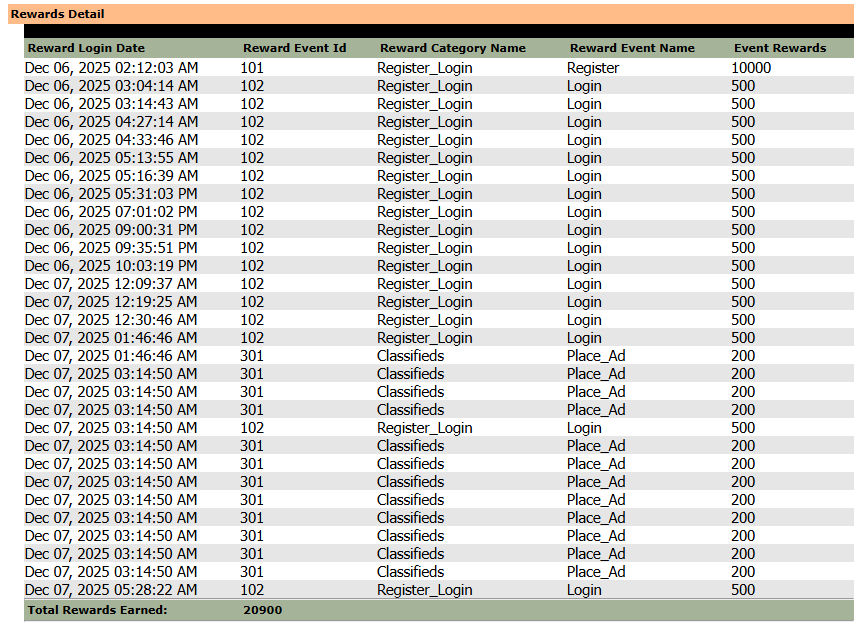Click the Event Rewards column header
858x626 pixels.
point(780,48)
